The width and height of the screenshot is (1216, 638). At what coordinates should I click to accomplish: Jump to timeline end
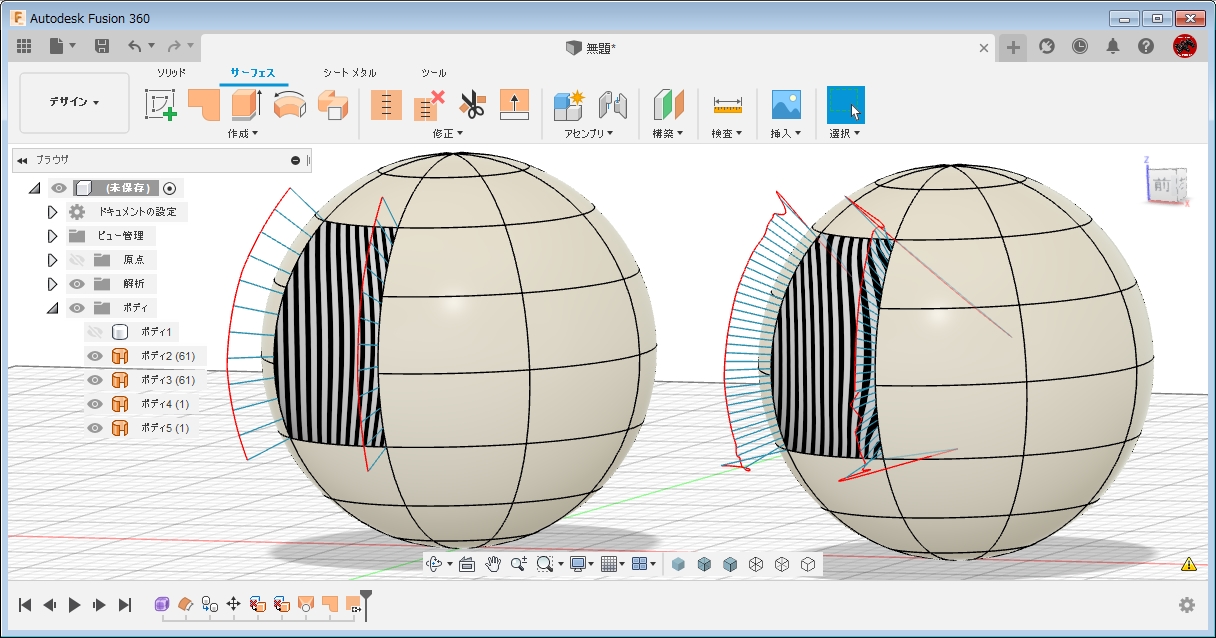(x=125, y=605)
